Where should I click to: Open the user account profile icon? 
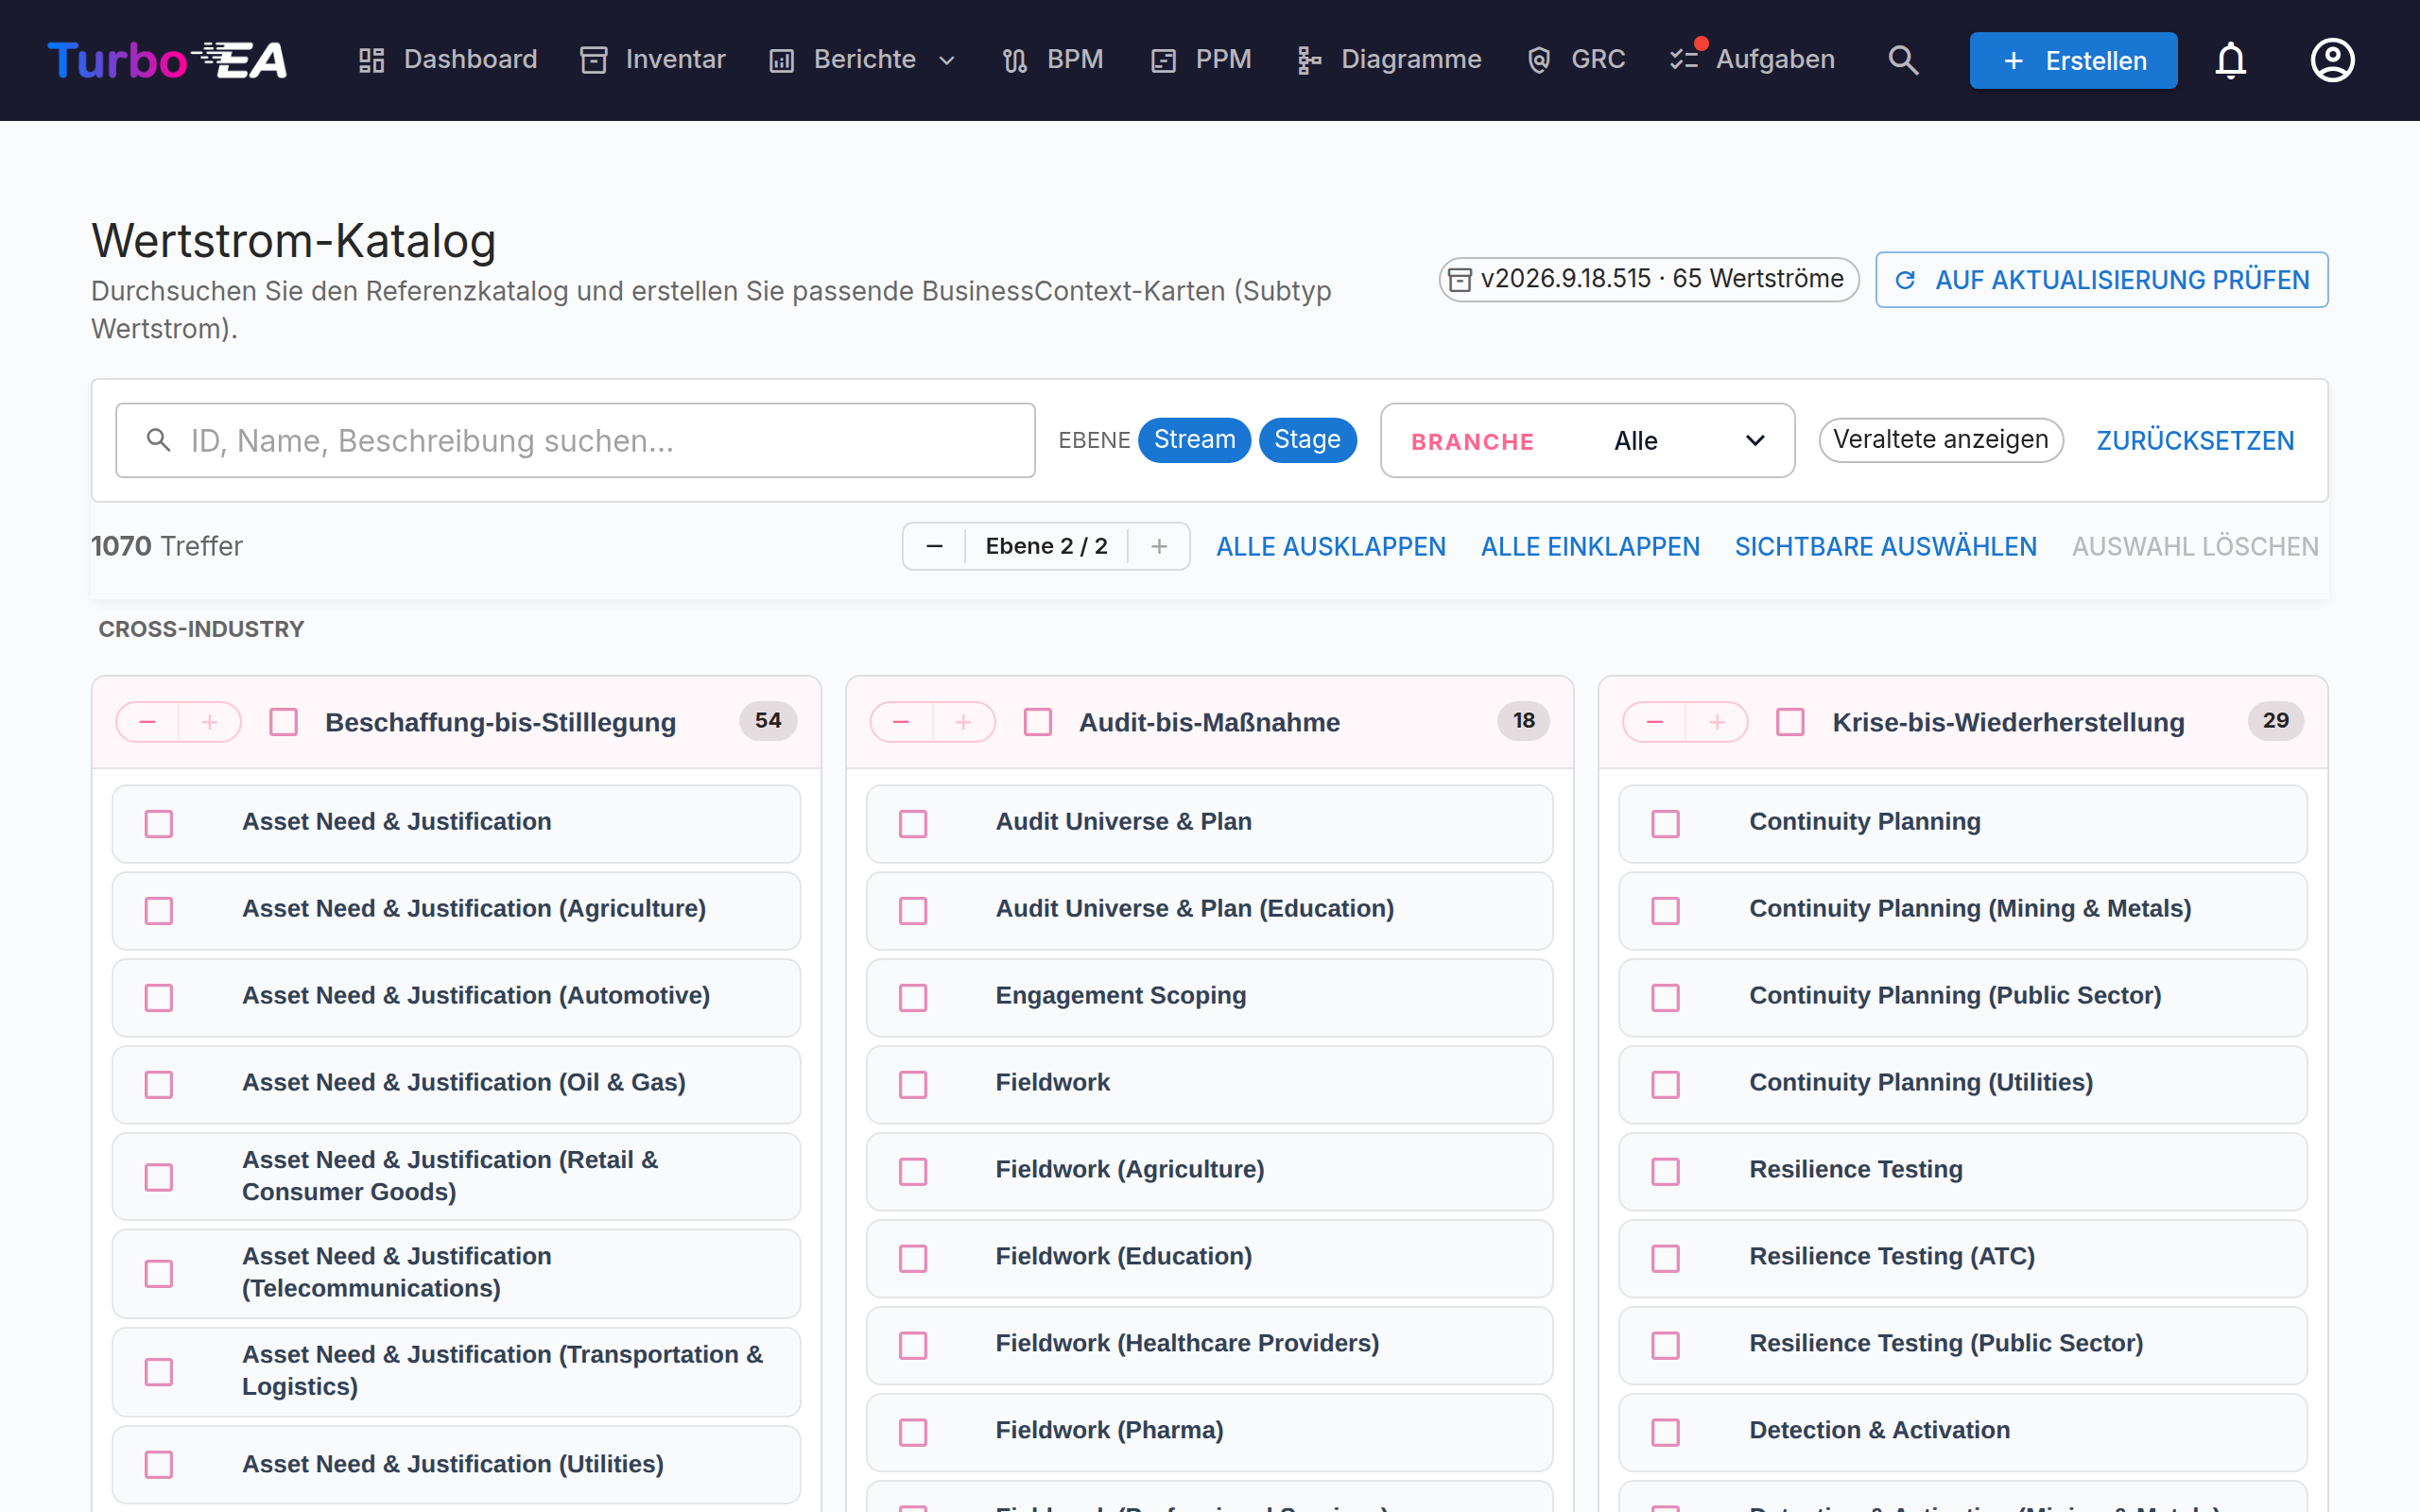coord(2332,60)
